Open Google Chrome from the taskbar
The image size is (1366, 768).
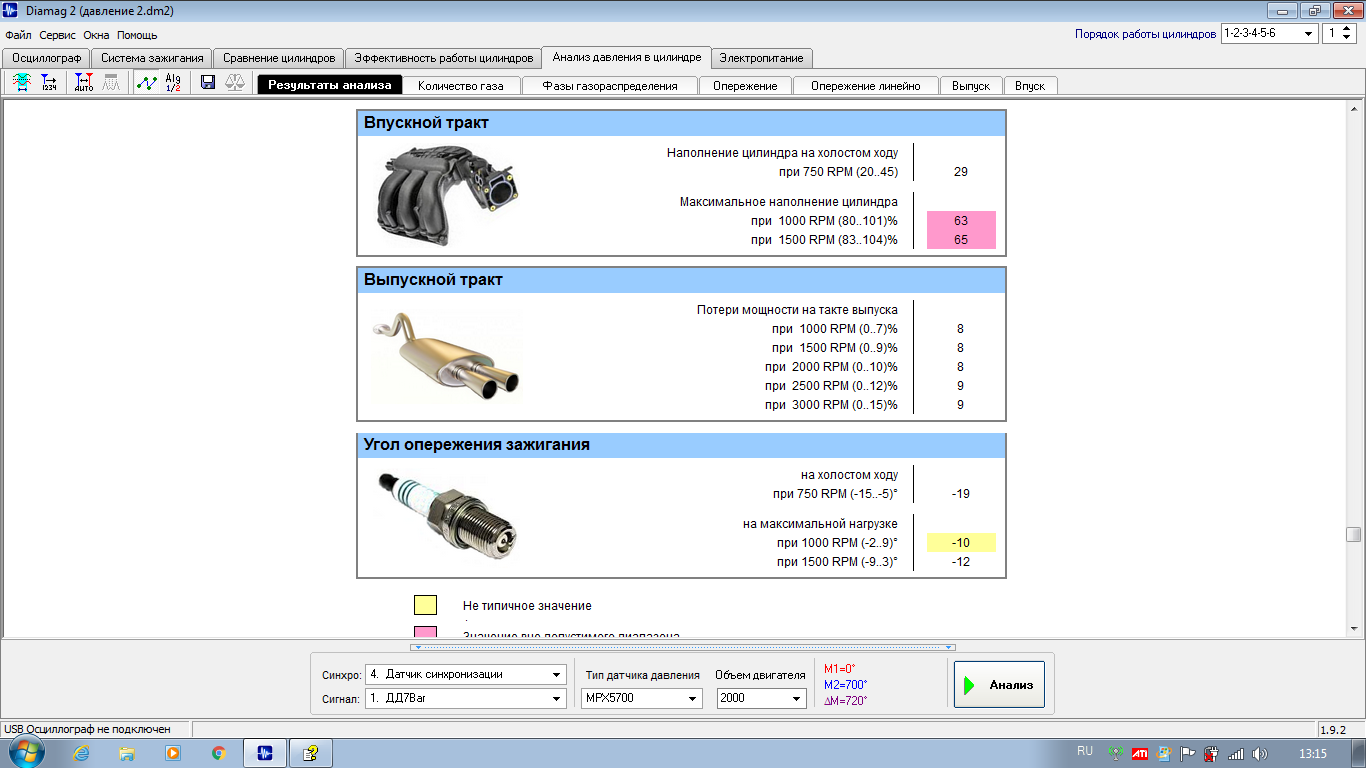click(x=219, y=753)
